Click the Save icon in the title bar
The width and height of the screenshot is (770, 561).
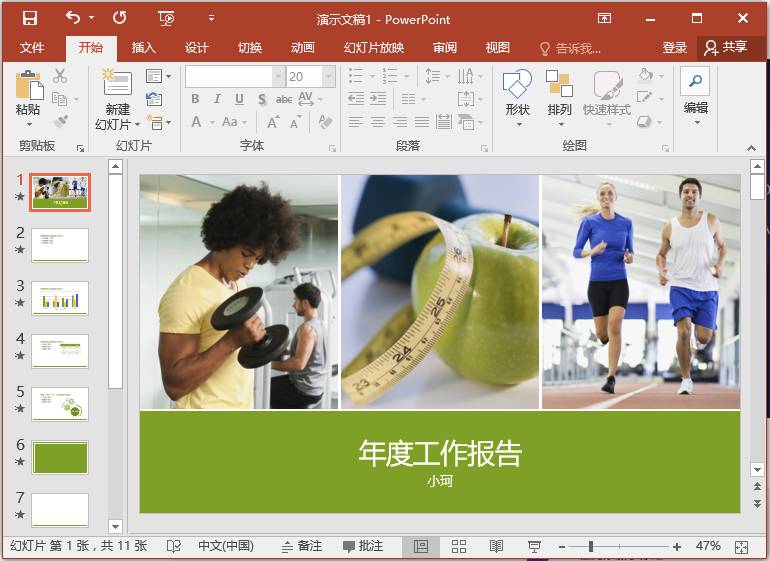tap(30, 18)
